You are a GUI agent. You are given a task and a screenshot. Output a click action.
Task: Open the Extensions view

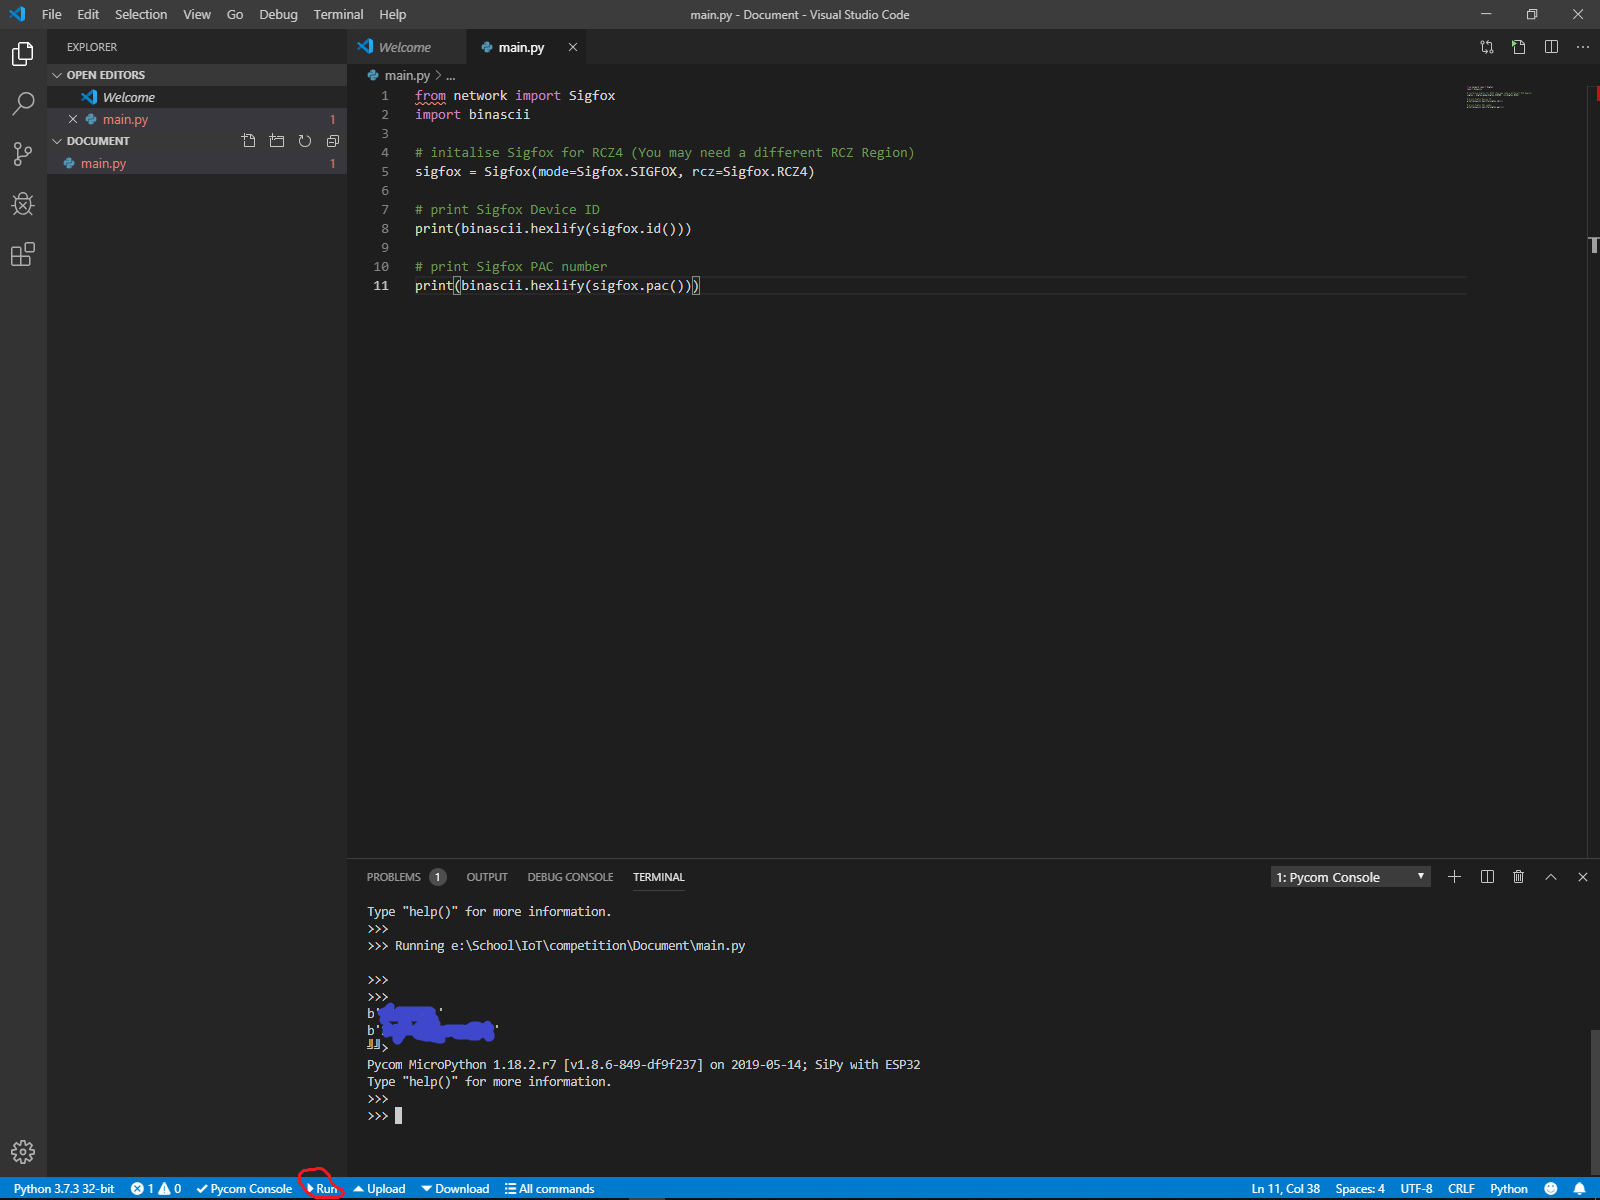pyautogui.click(x=23, y=255)
